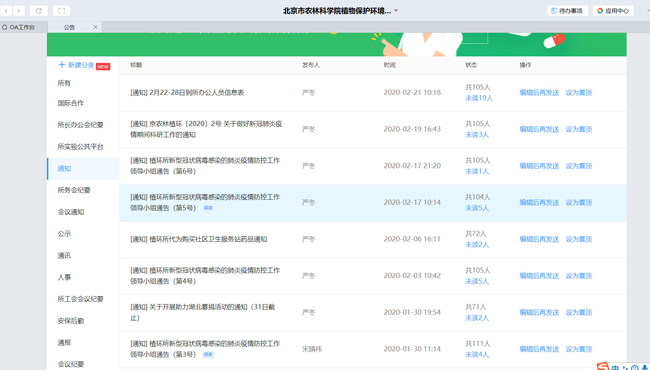Screen dimensions: 650x370
Task: Open the 第5号 epidemic bulletin notice
Action: 205,203
